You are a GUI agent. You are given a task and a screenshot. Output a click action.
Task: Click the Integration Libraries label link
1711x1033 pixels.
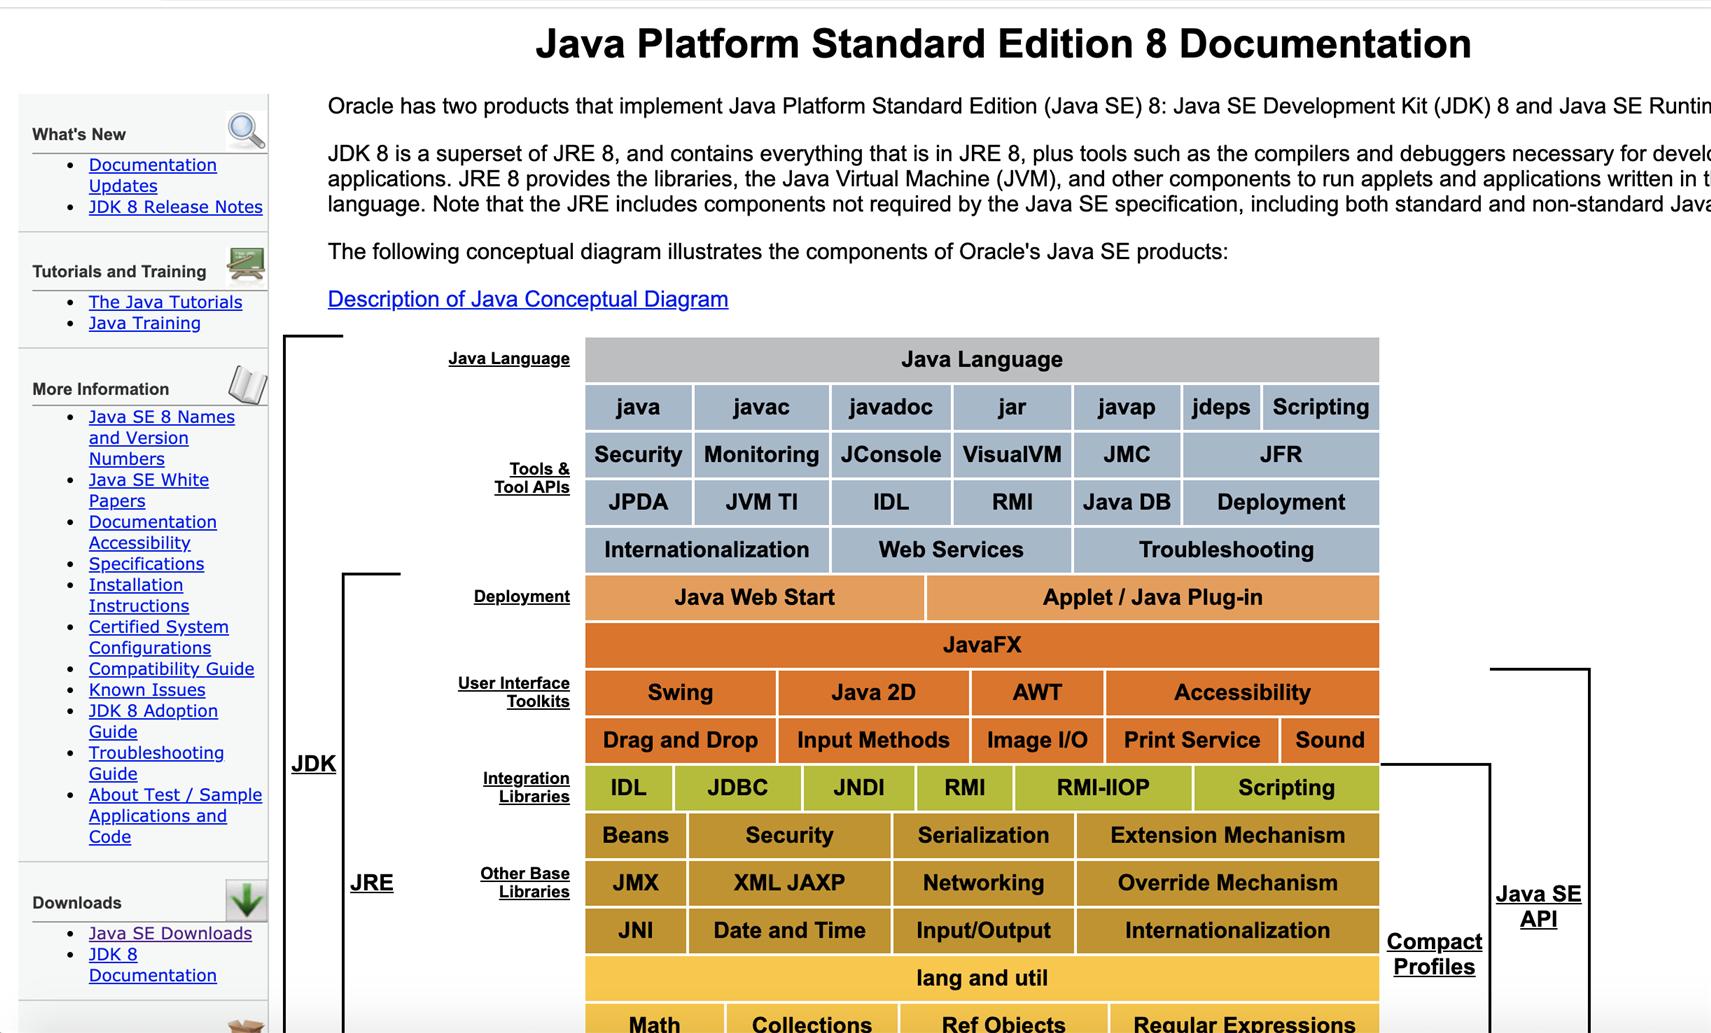(526, 787)
